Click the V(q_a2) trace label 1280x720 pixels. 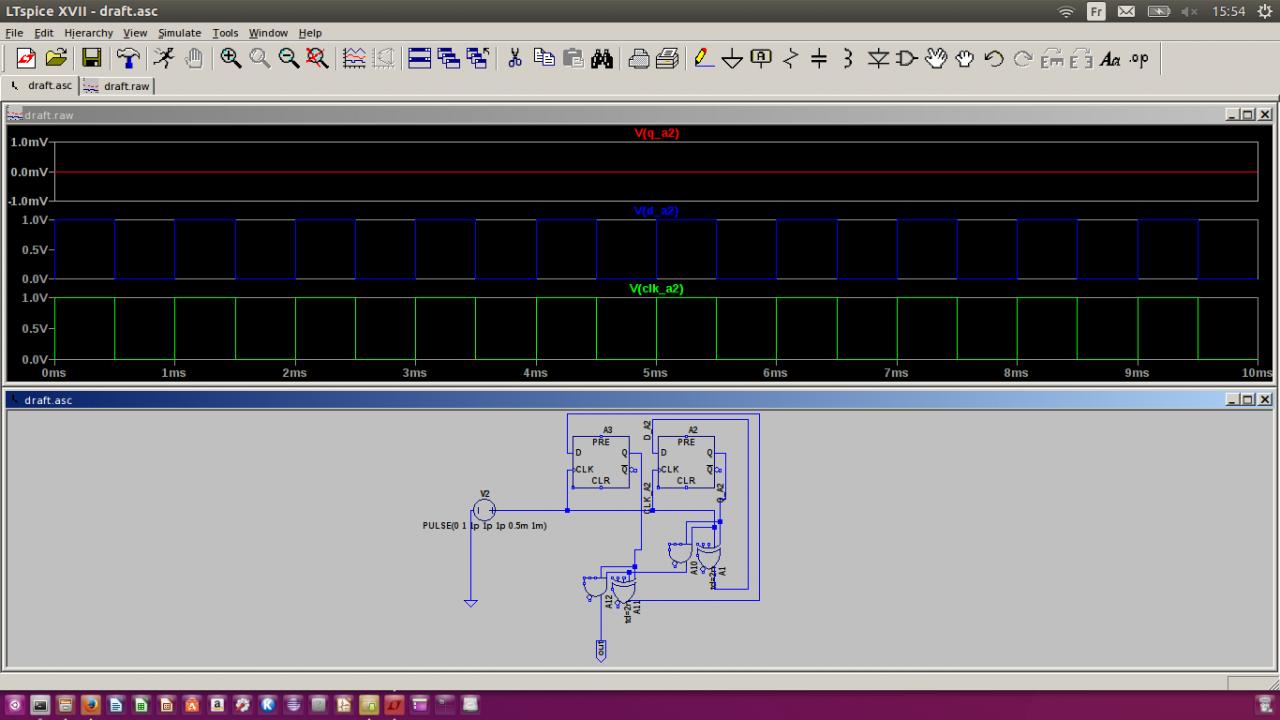[656, 133]
